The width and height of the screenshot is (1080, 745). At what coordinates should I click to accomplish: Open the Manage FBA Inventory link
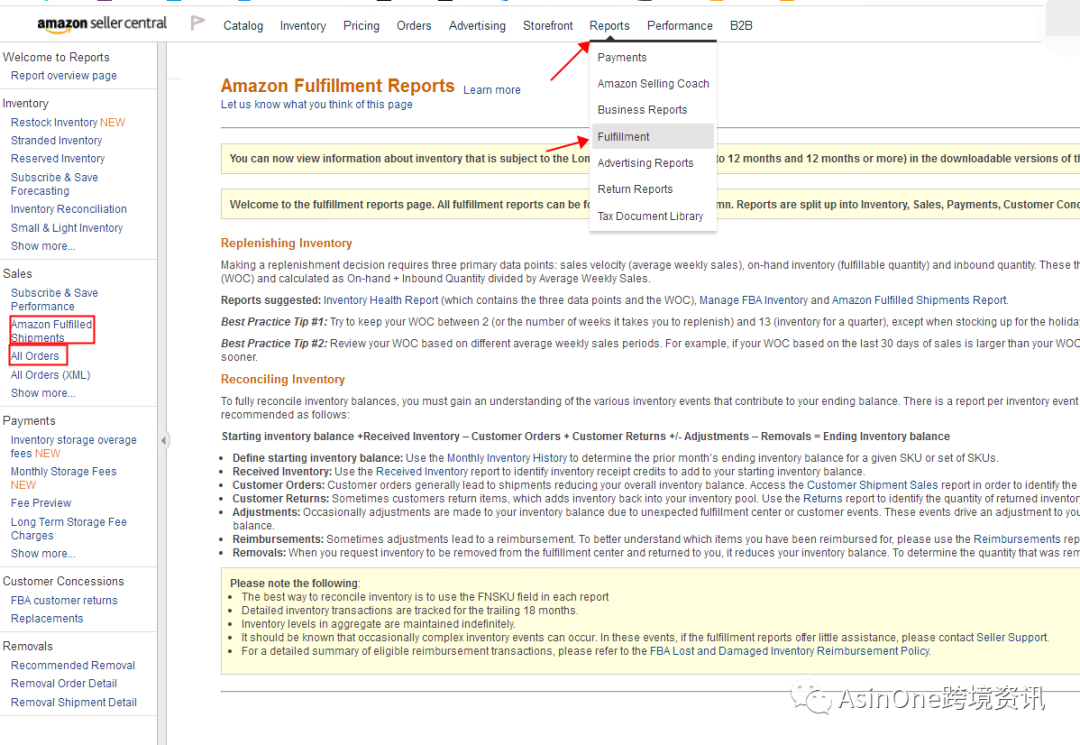(754, 300)
